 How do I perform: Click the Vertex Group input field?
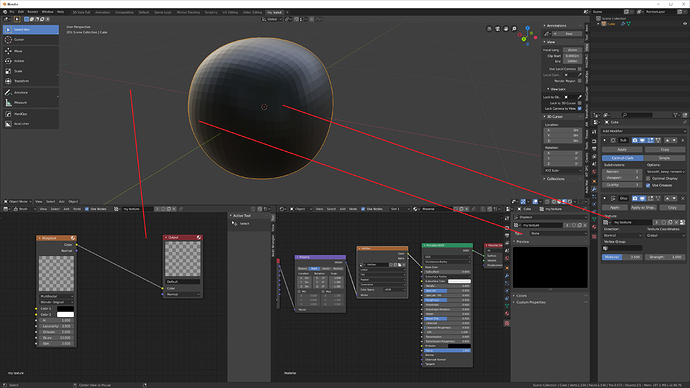[x=622, y=248]
